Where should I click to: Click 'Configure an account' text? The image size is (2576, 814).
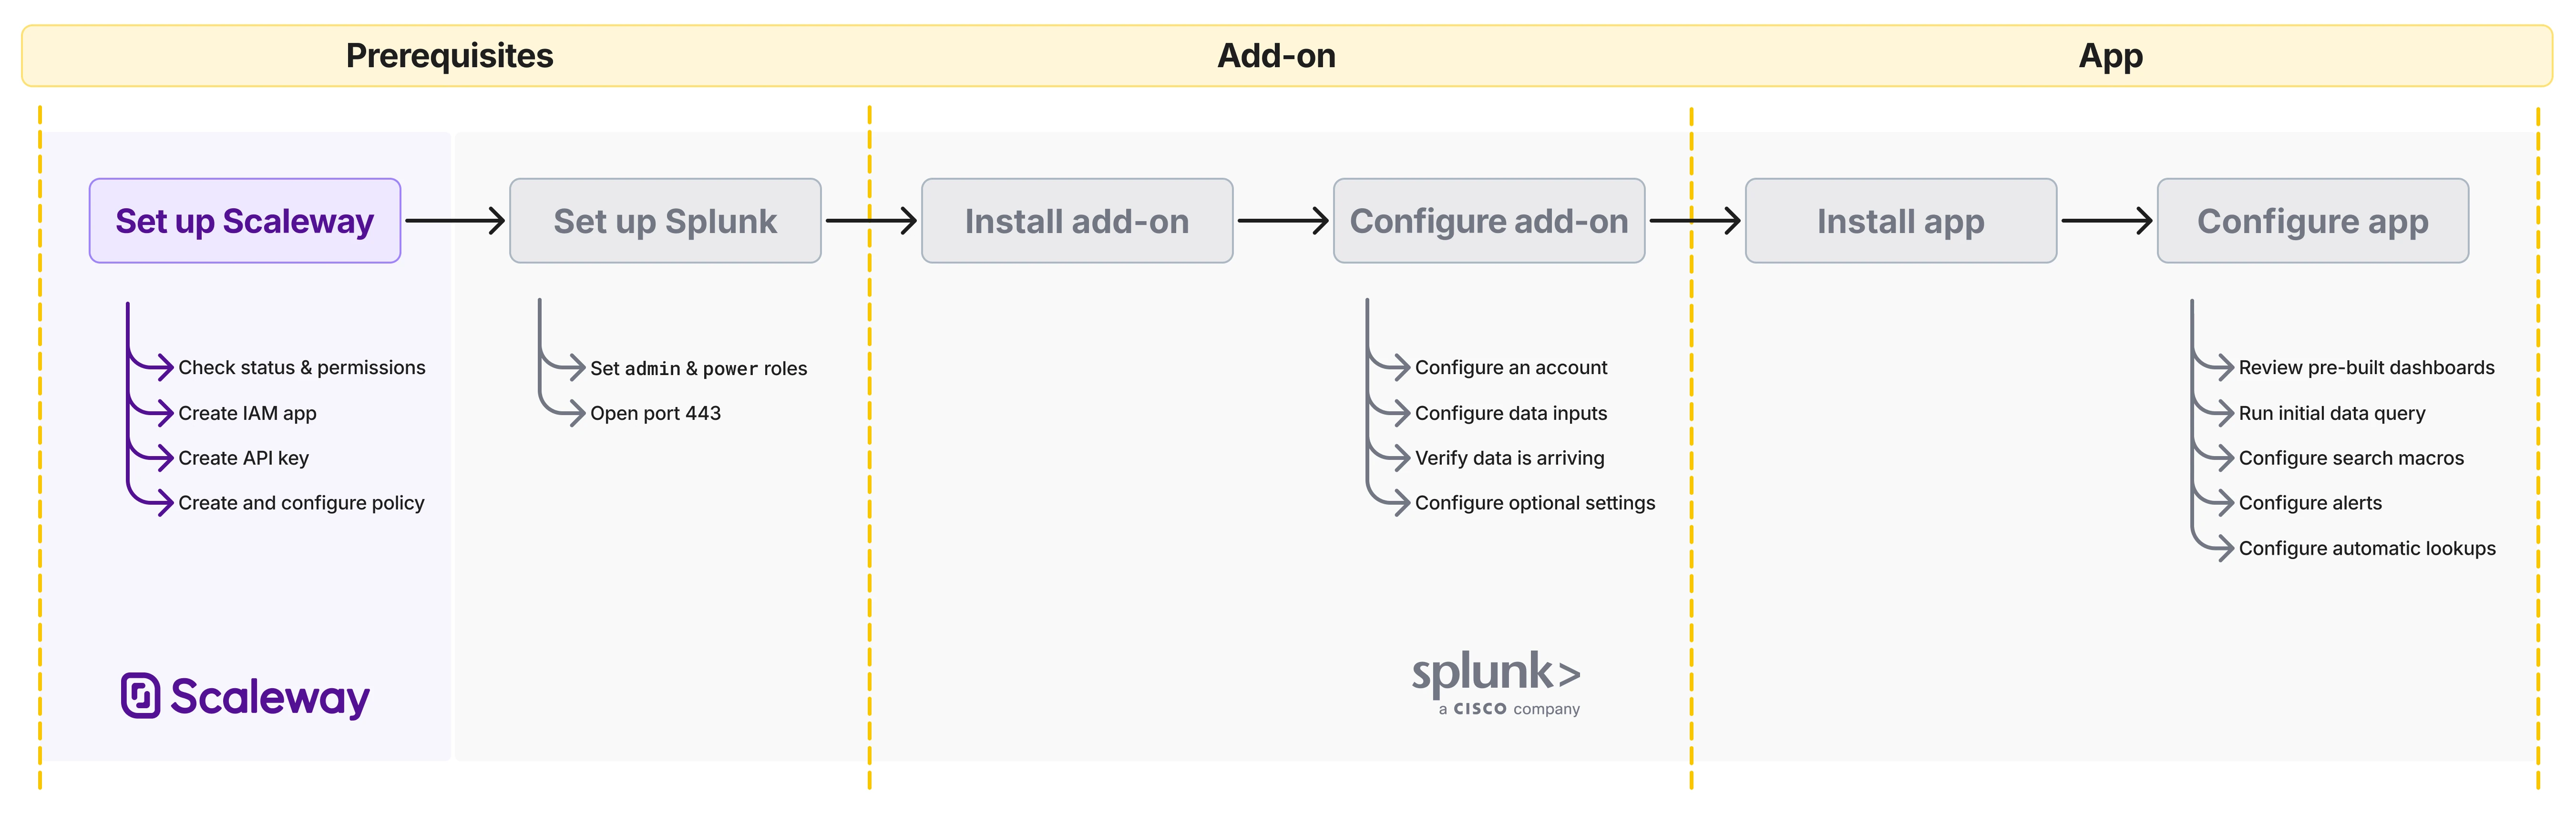1511,368
